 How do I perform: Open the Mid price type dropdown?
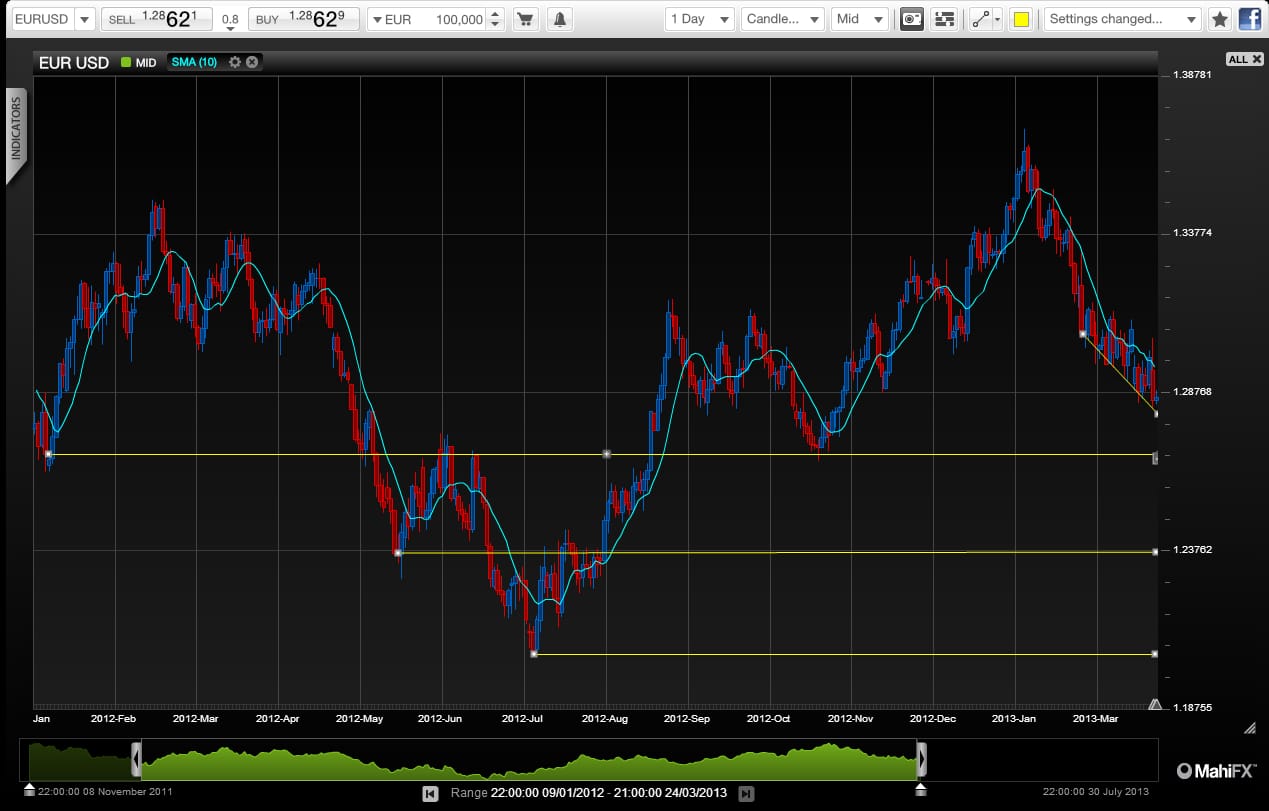pos(859,19)
